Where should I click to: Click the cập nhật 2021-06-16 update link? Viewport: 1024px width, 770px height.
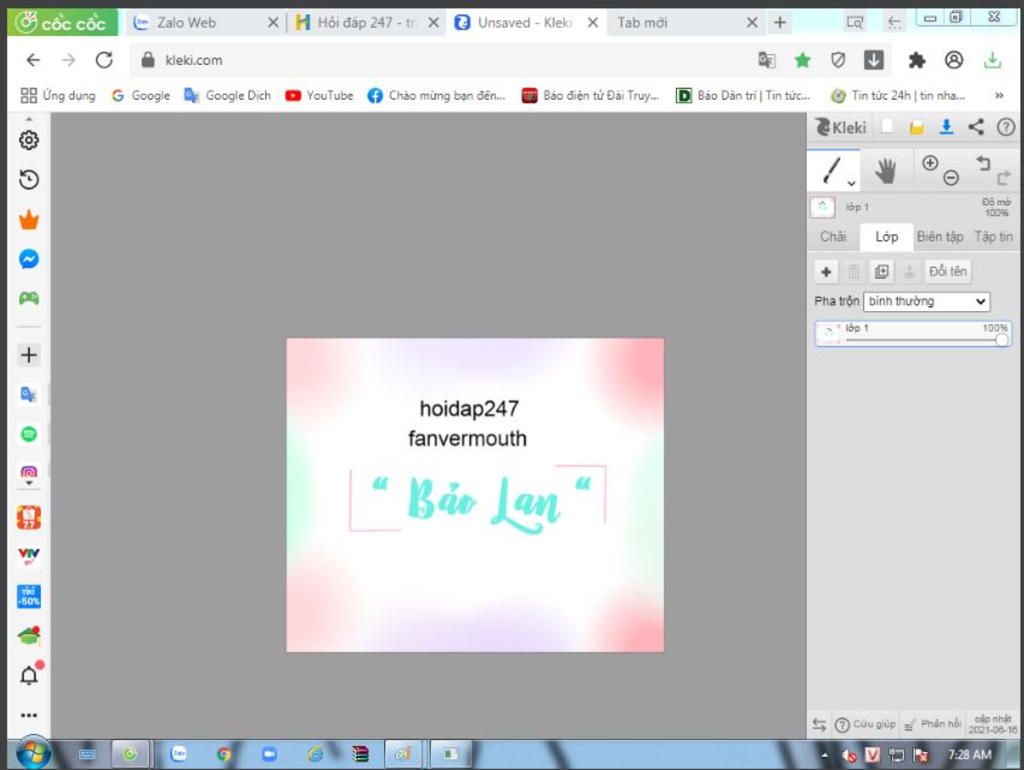pos(993,724)
